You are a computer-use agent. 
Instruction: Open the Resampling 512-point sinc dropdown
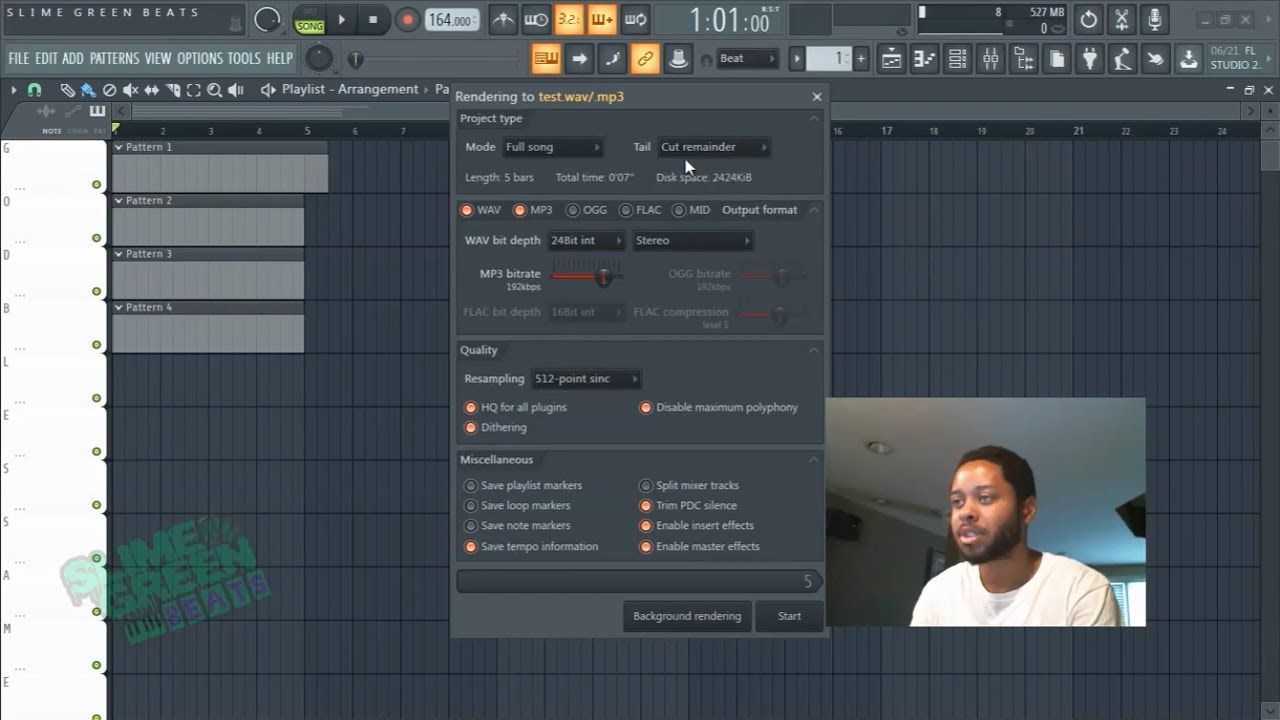[x=586, y=379]
